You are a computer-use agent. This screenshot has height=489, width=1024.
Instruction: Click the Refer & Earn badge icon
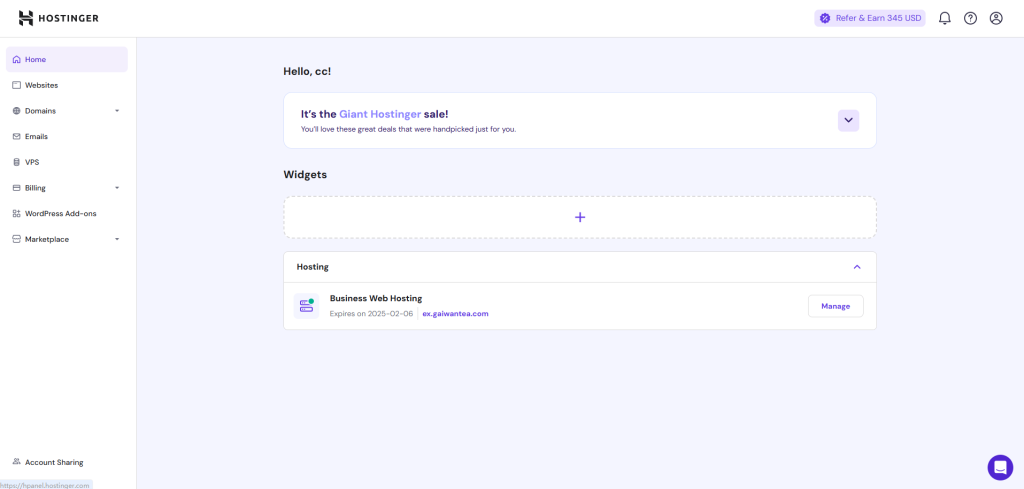(825, 18)
